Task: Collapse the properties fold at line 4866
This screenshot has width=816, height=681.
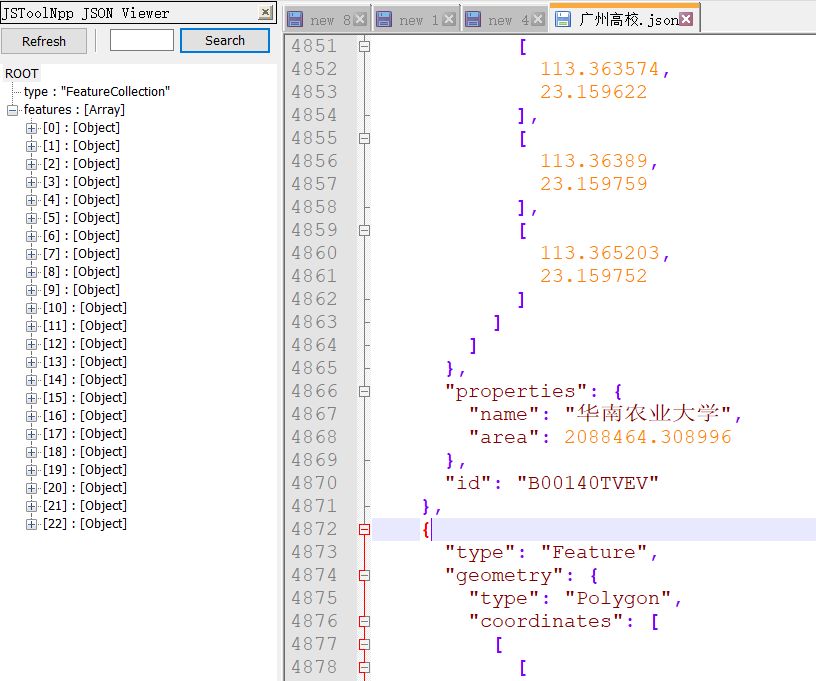Action: (x=364, y=391)
